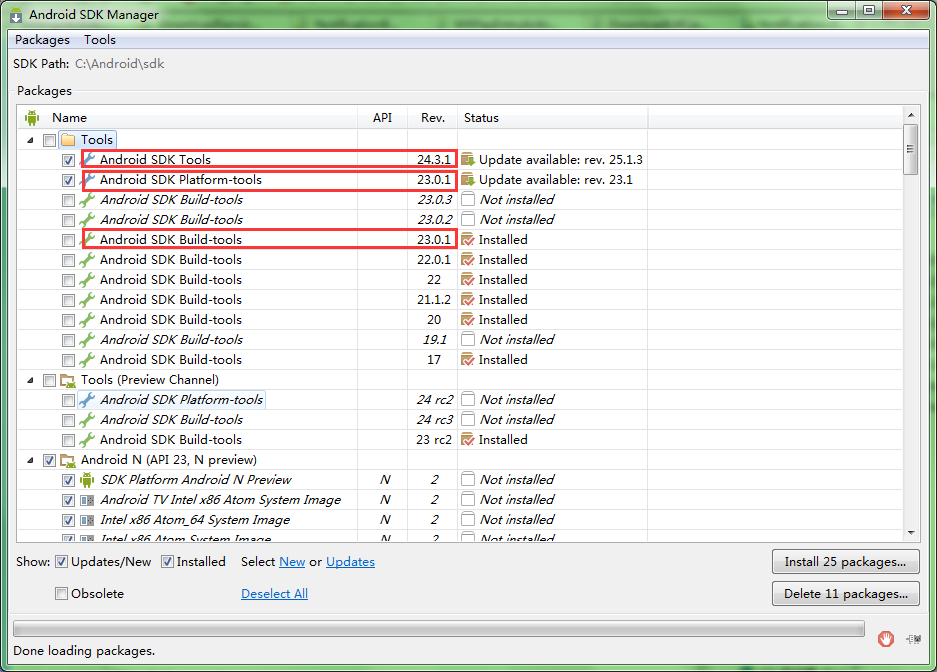Check the Build-tools 23.0.1 checkbox
This screenshot has width=937, height=672.
[x=68, y=240]
